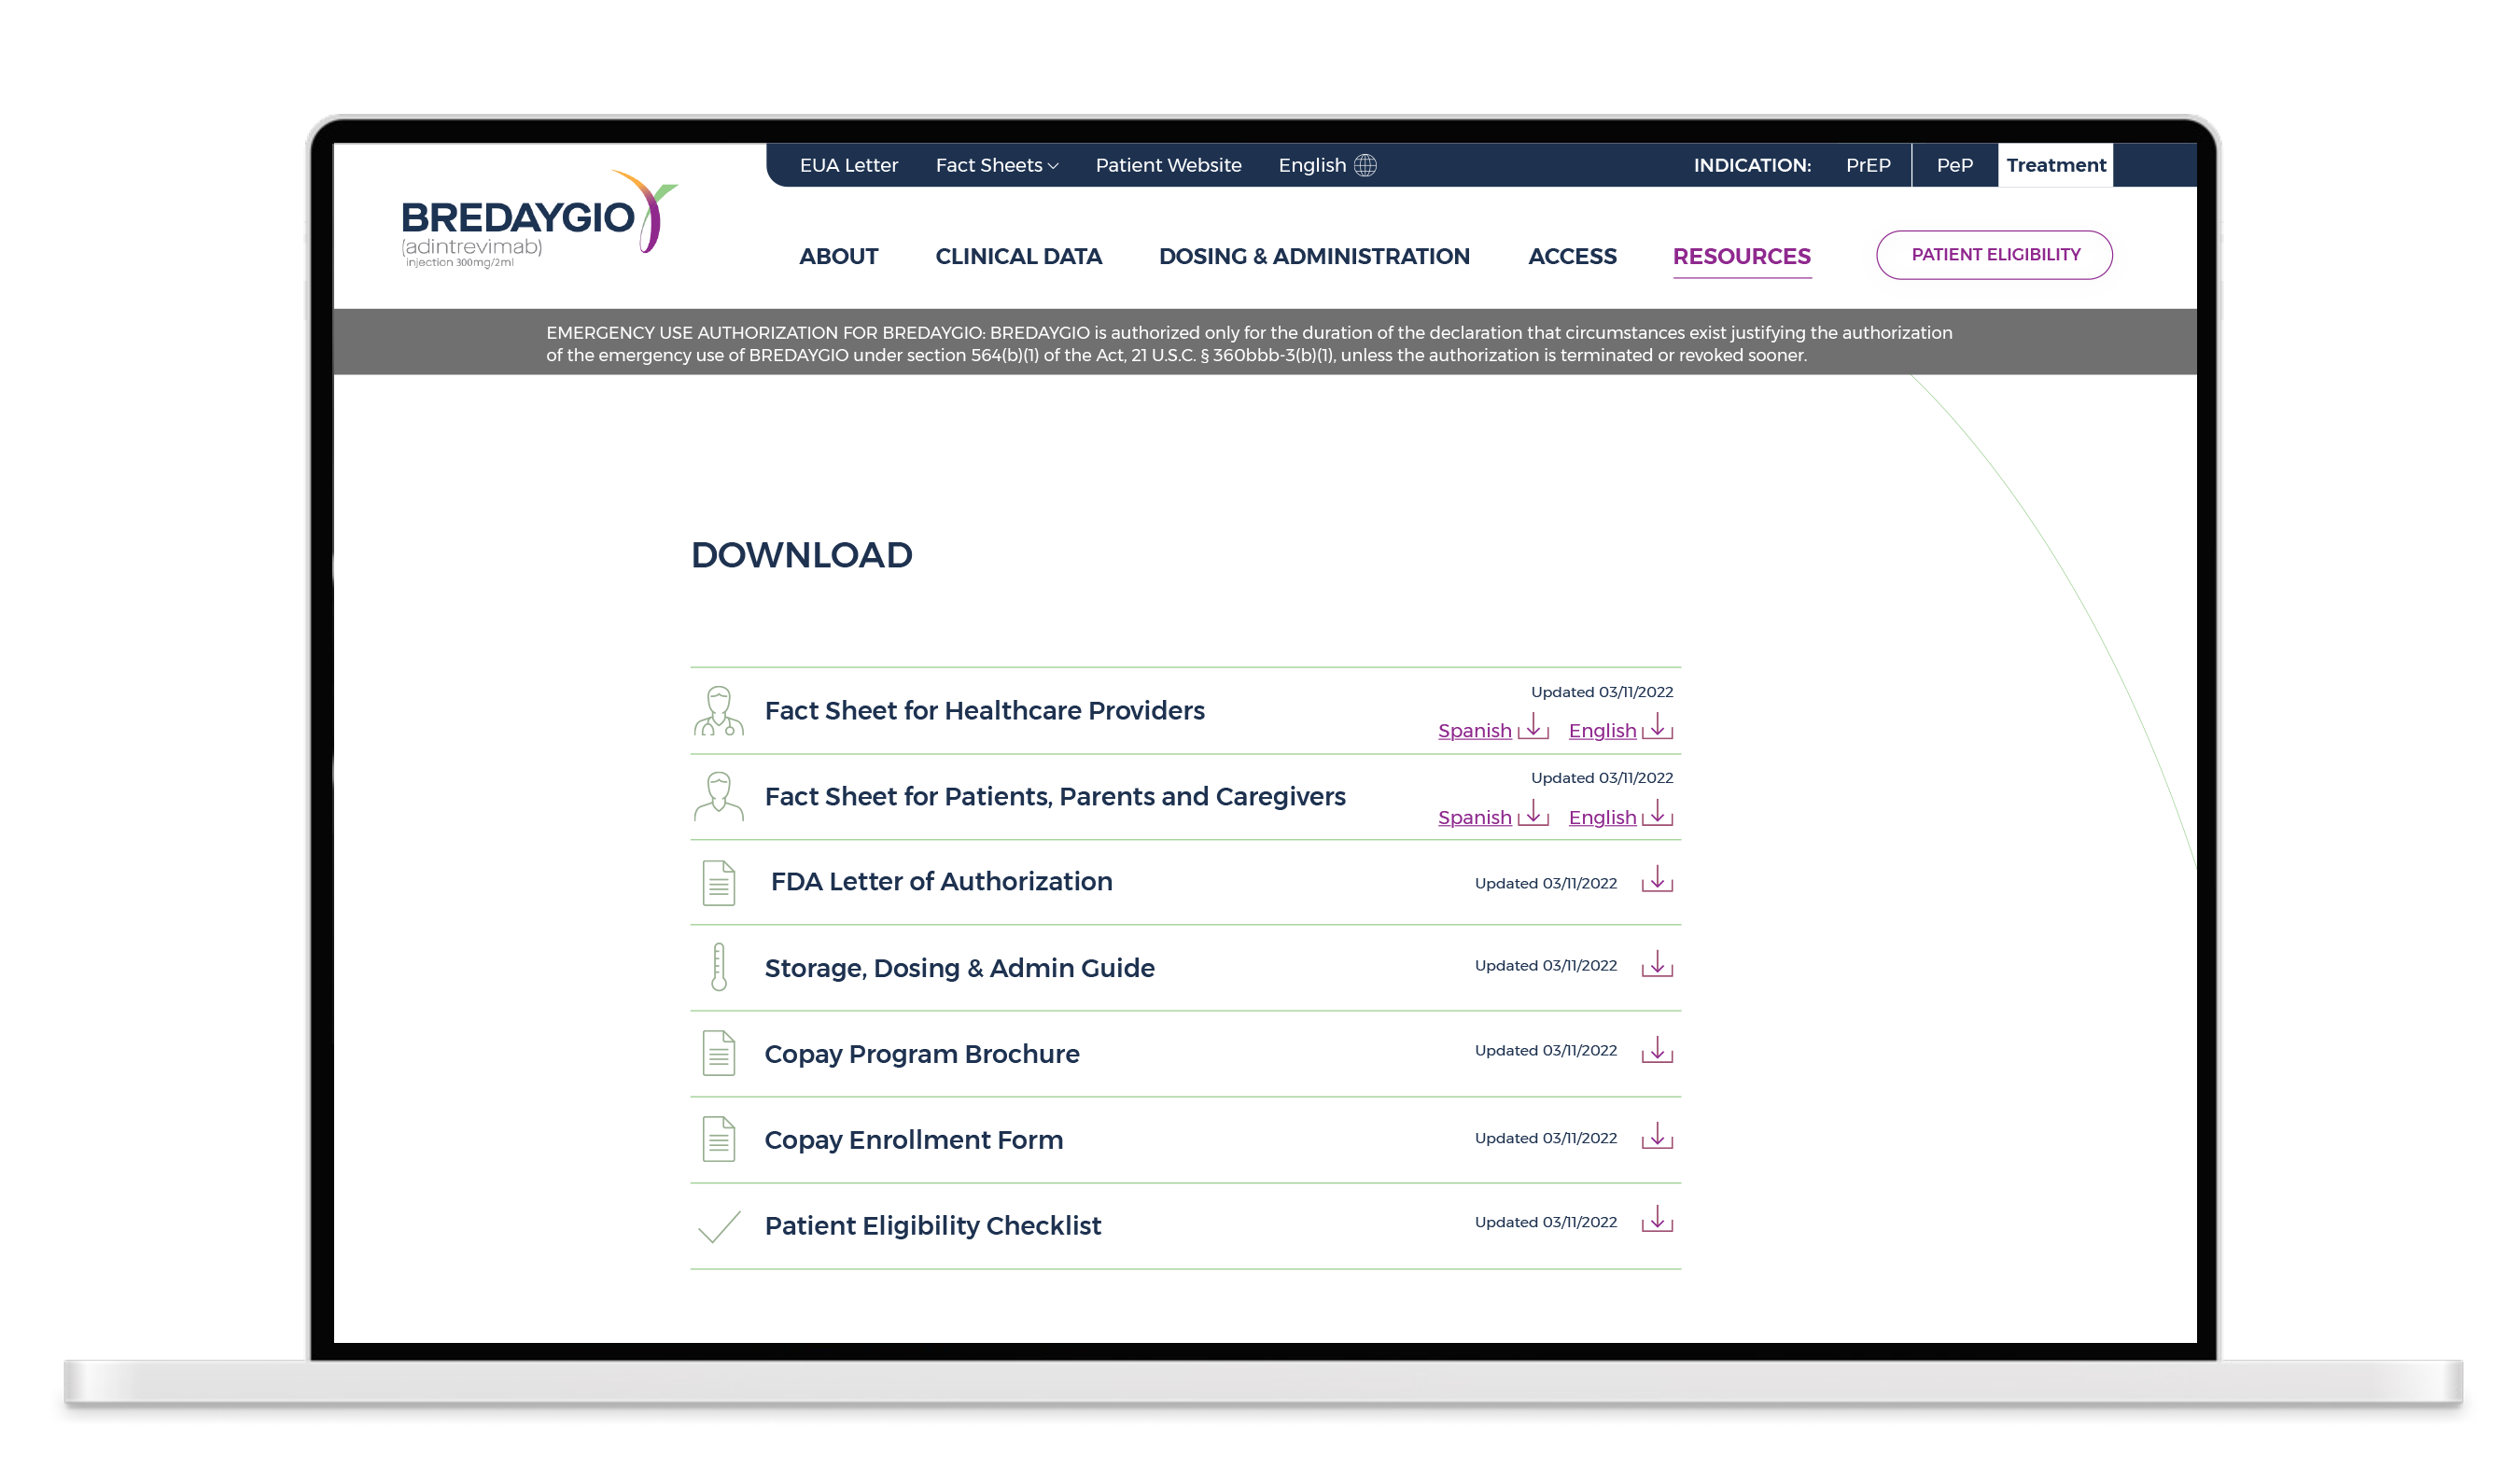The height and width of the screenshot is (1482, 2520).
Task: Download the Copay Enrollment Form
Action: [1656, 1137]
